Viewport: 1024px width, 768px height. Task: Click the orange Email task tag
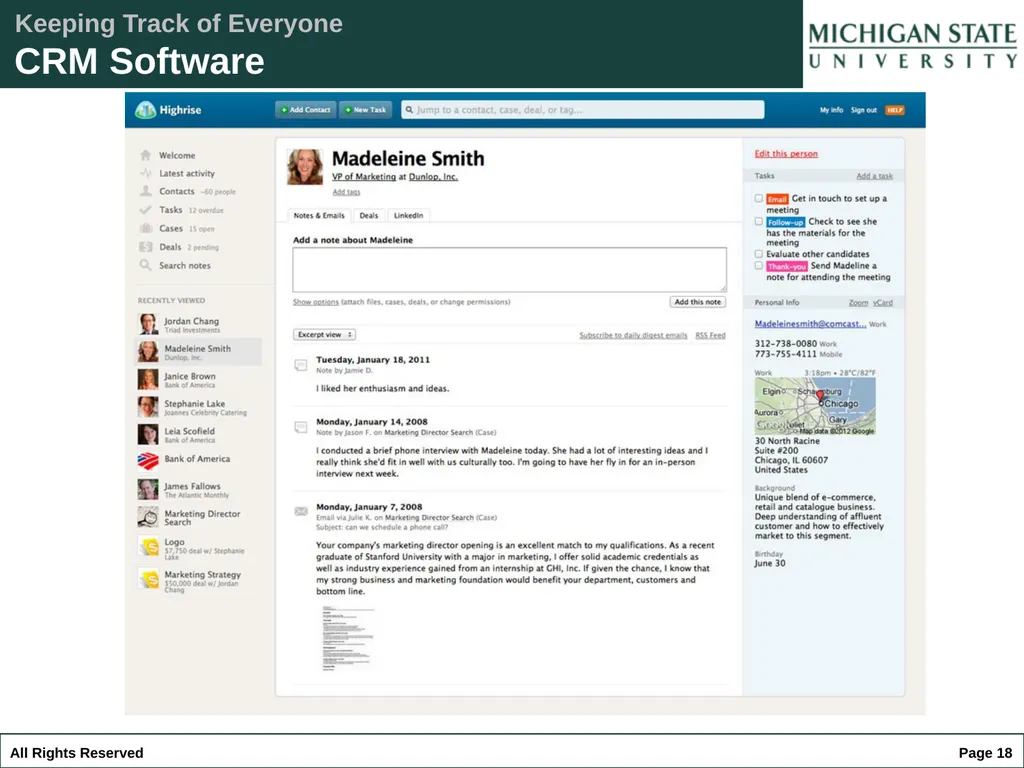tap(777, 199)
